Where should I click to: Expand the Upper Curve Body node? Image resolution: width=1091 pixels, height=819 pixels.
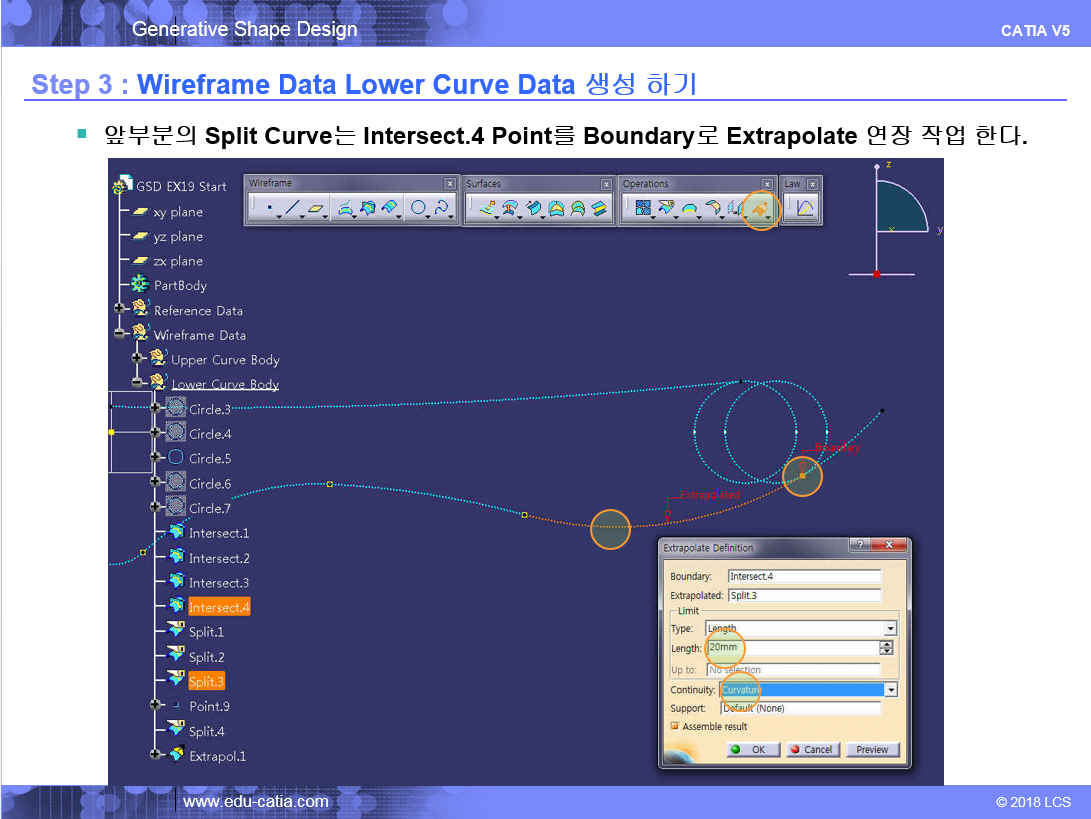click(137, 359)
